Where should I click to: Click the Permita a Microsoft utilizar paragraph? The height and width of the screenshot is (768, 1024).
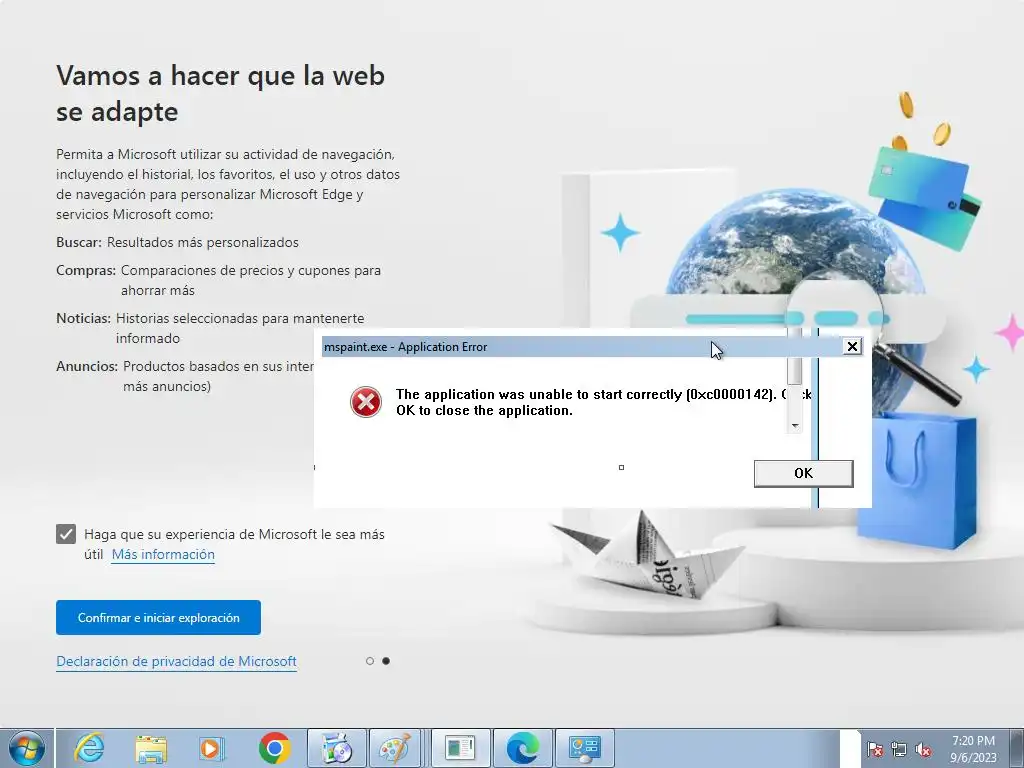click(228, 184)
